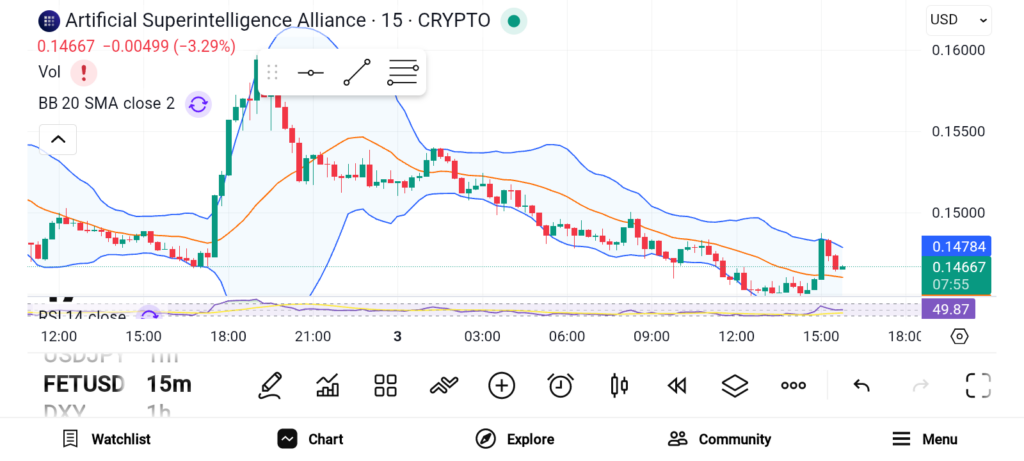This screenshot has height=461, width=1024.
Task: Collapse the indicator legend with chevron
Action: coord(57,139)
